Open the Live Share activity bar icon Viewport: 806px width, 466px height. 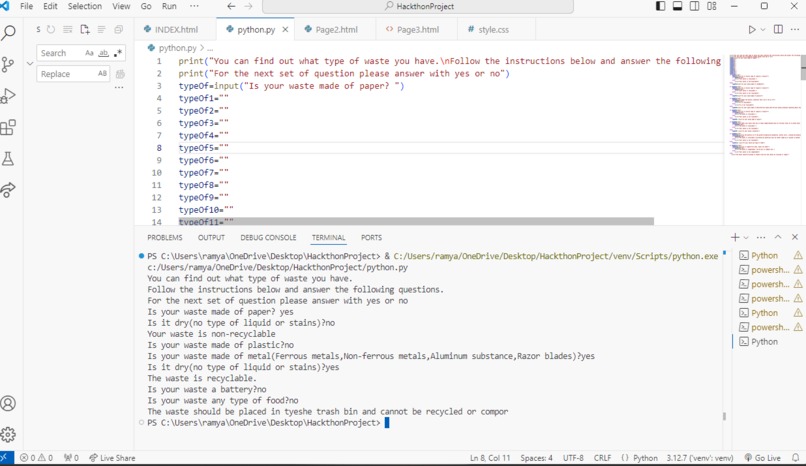click(x=8, y=190)
